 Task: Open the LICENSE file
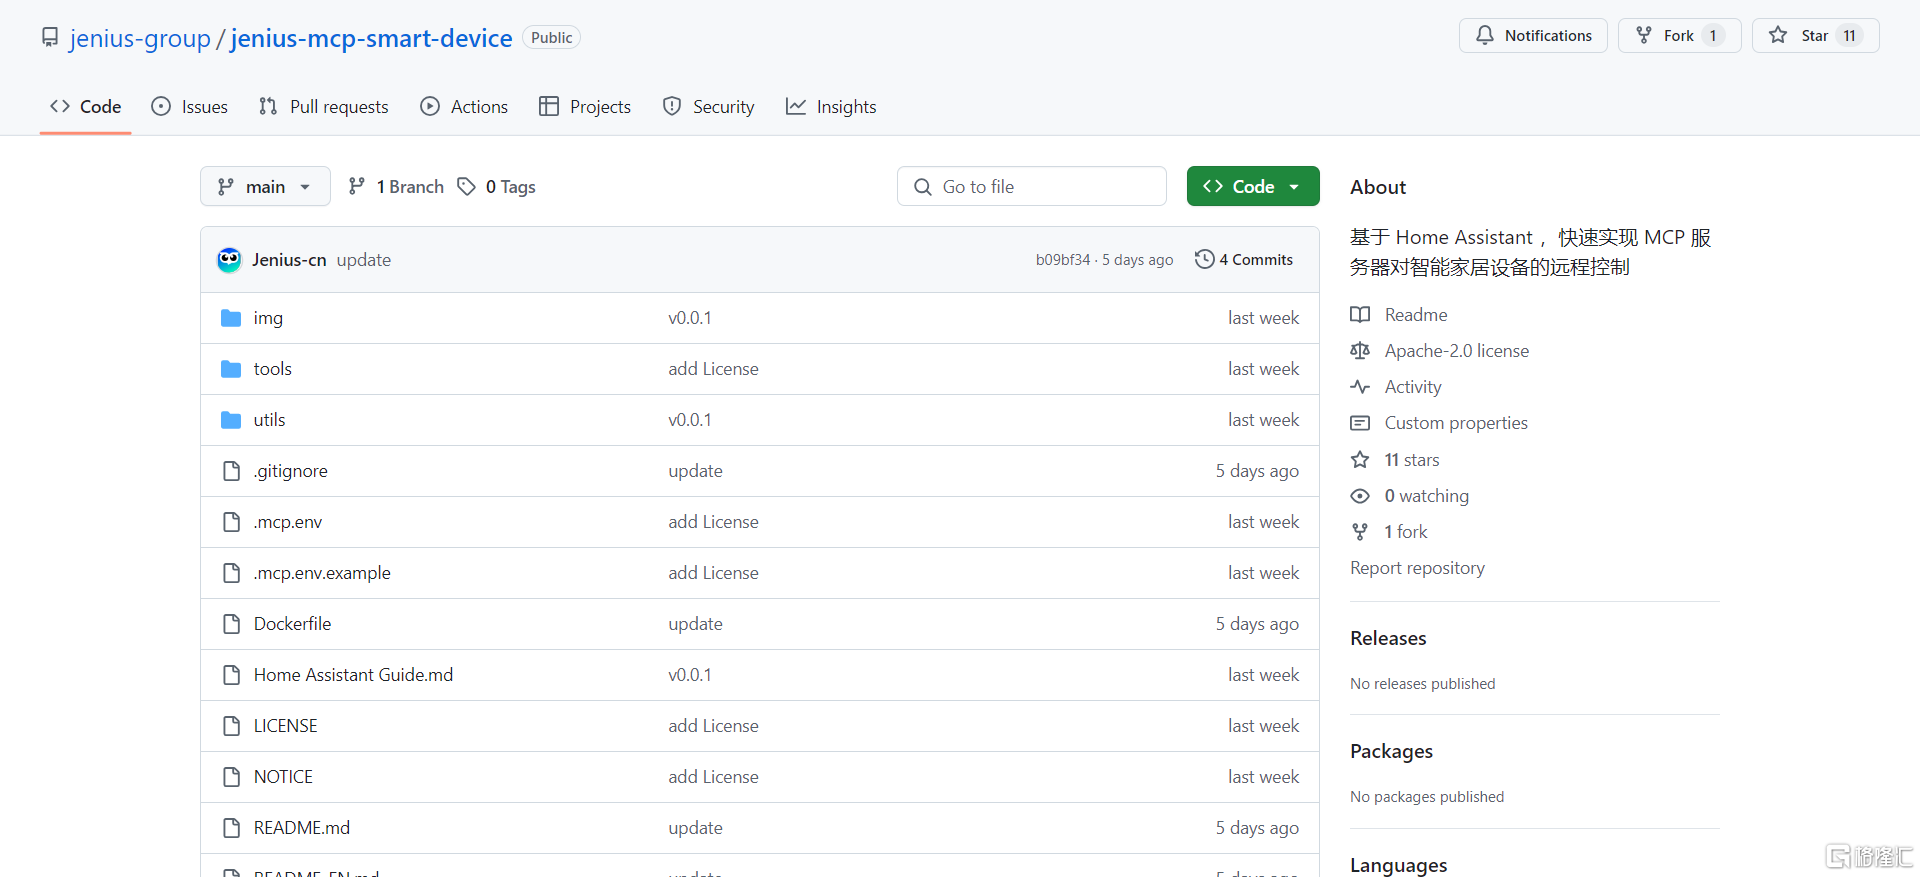tap(285, 726)
